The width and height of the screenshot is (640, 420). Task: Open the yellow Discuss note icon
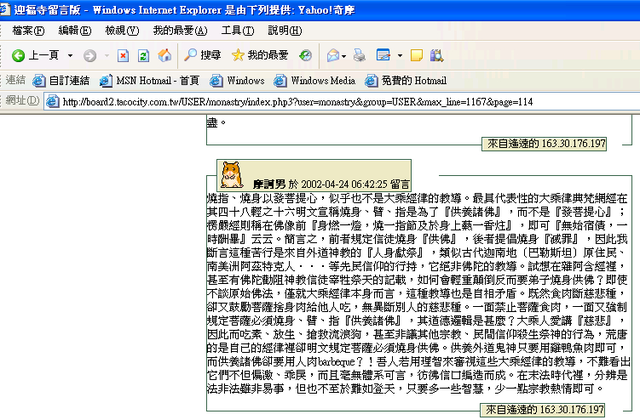tap(416, 55)
